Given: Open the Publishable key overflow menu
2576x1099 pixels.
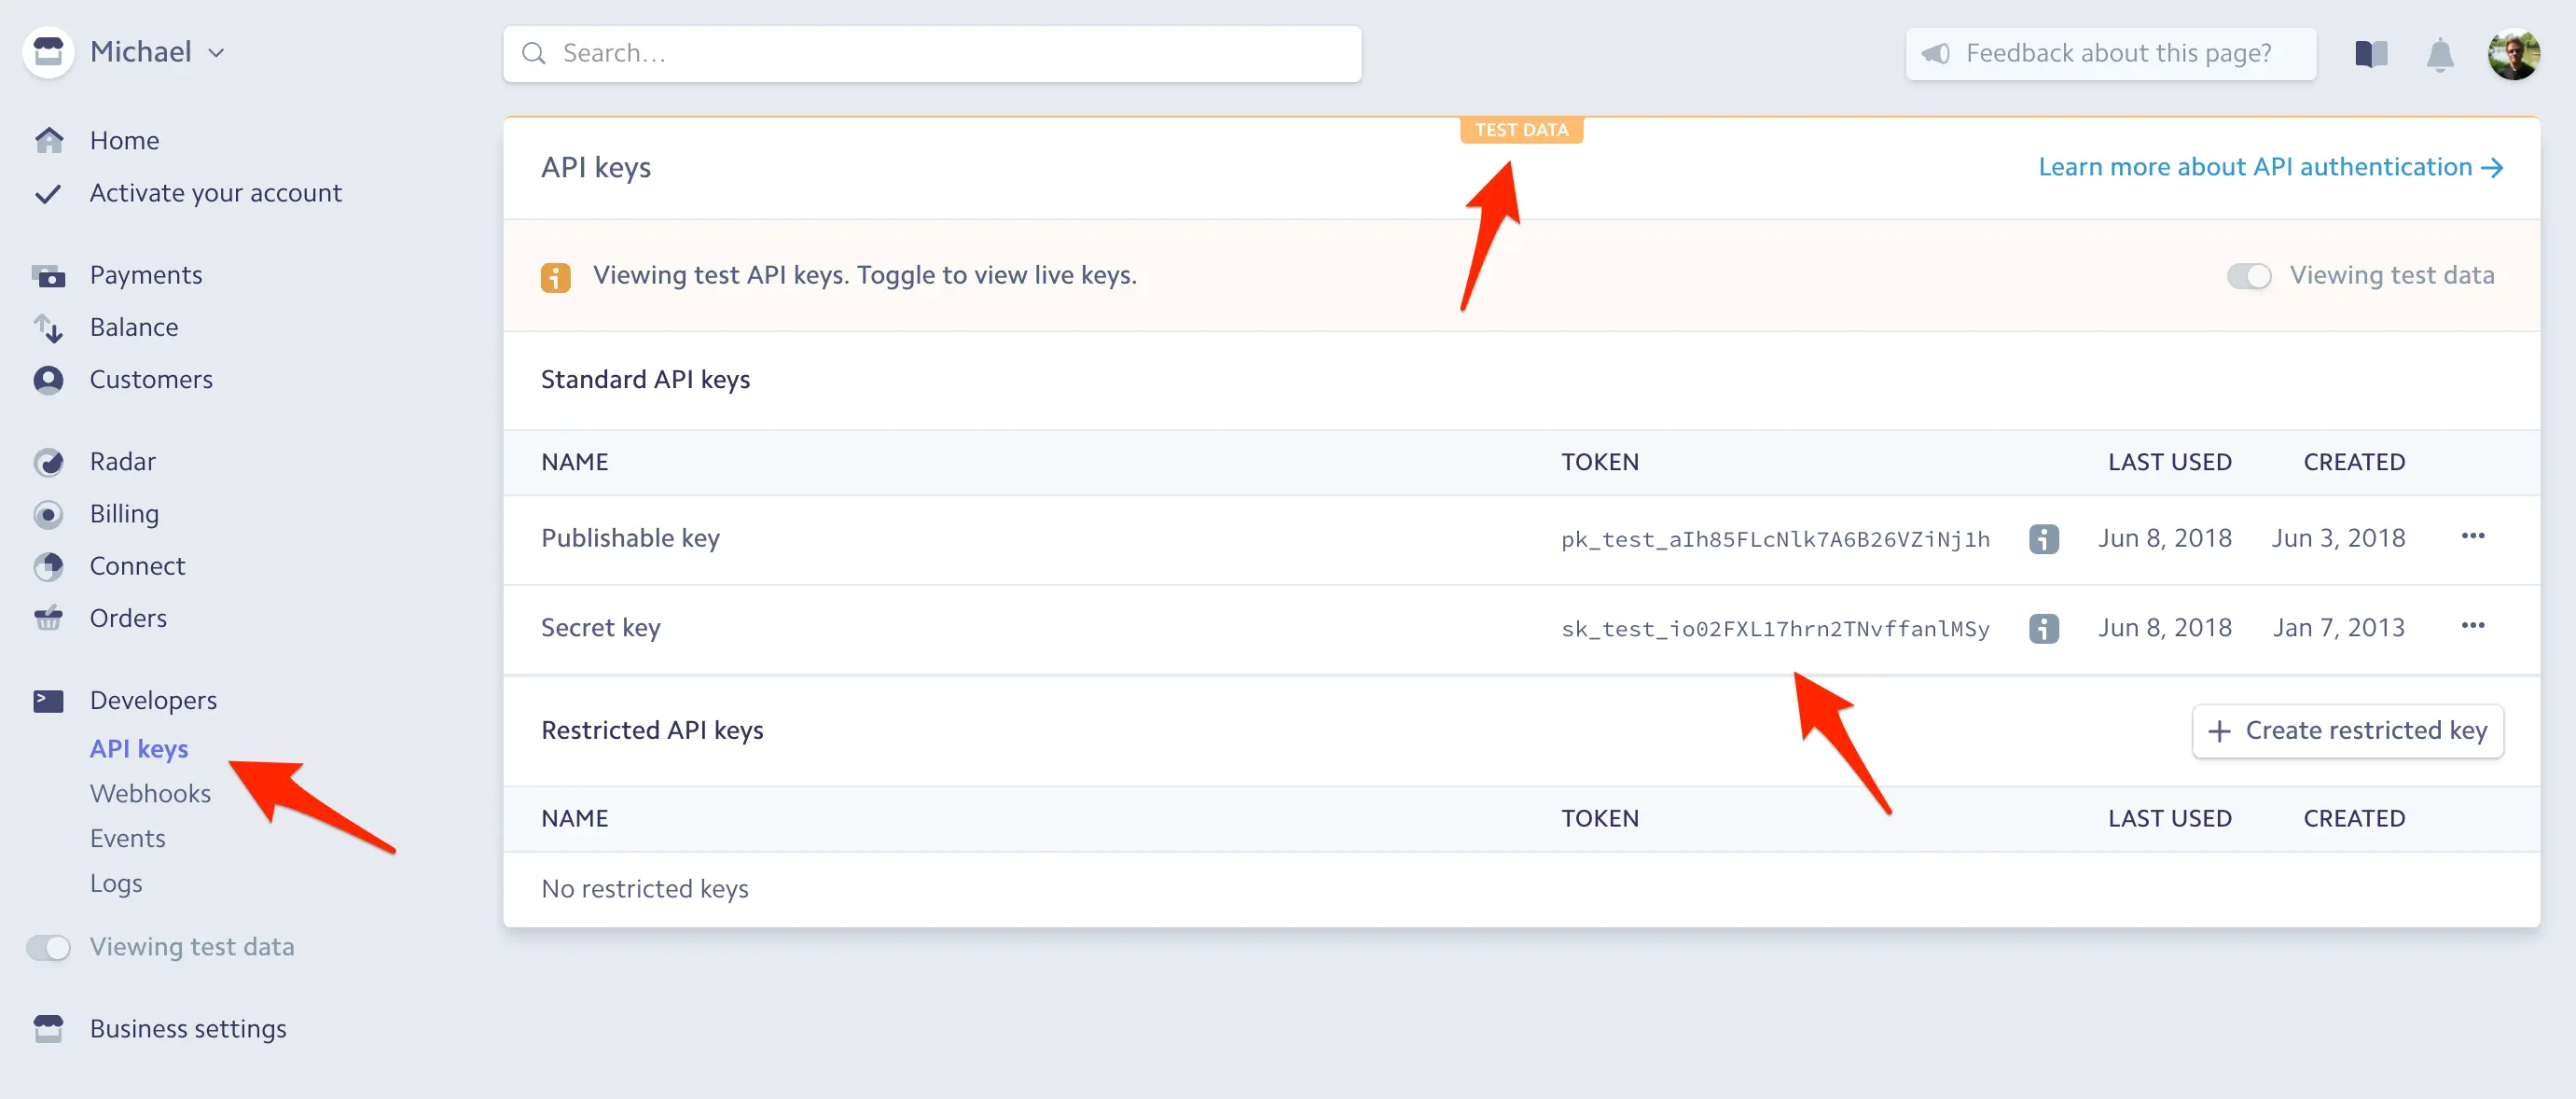Looking at the screenshot, I should pos(2474,537).
